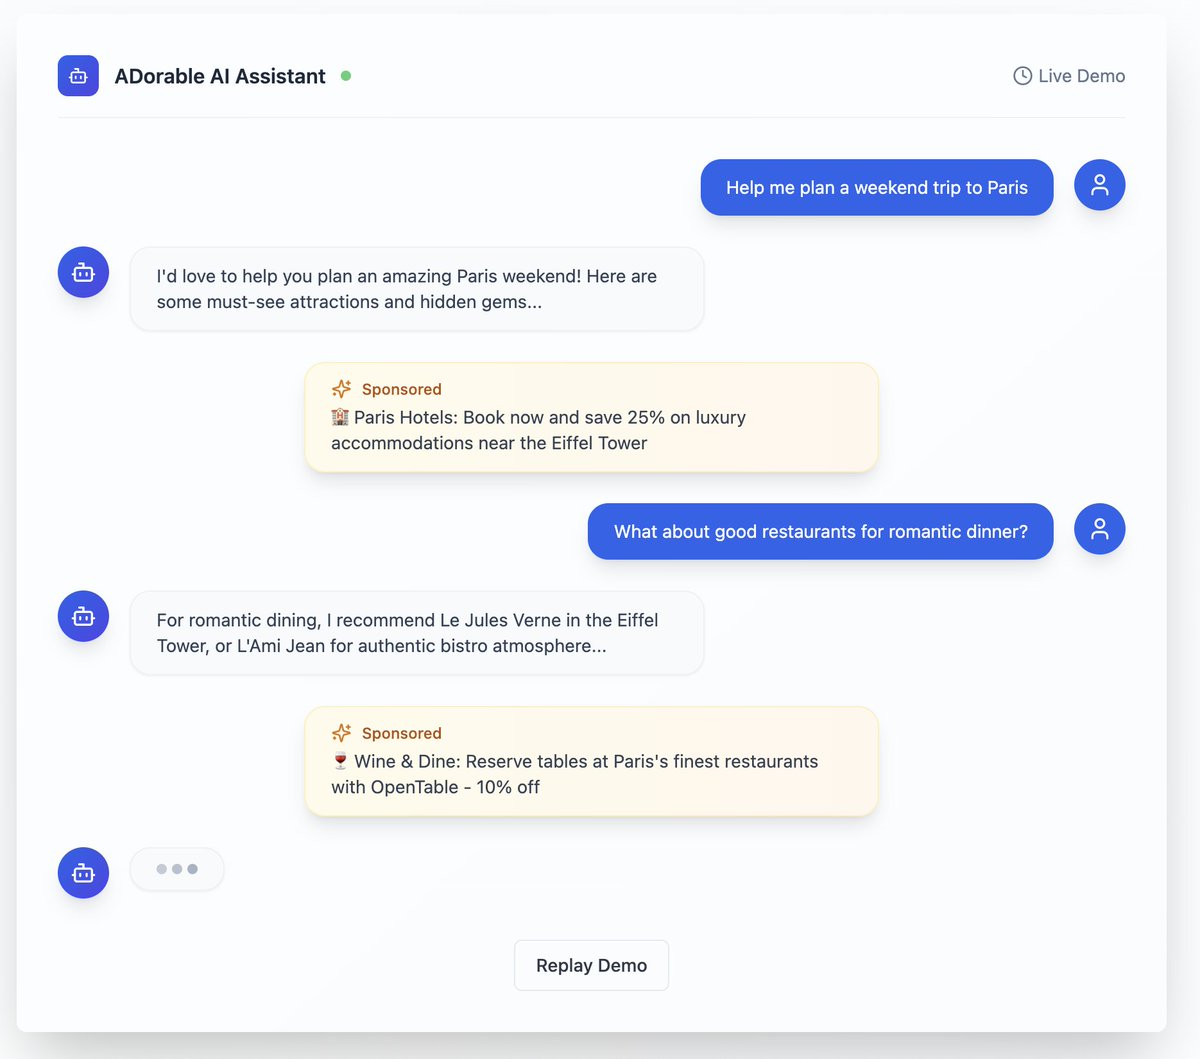The image size is (1200, 1059).
Task: Open the Wine & Dine sponsored card
Action: coord(591,761)
